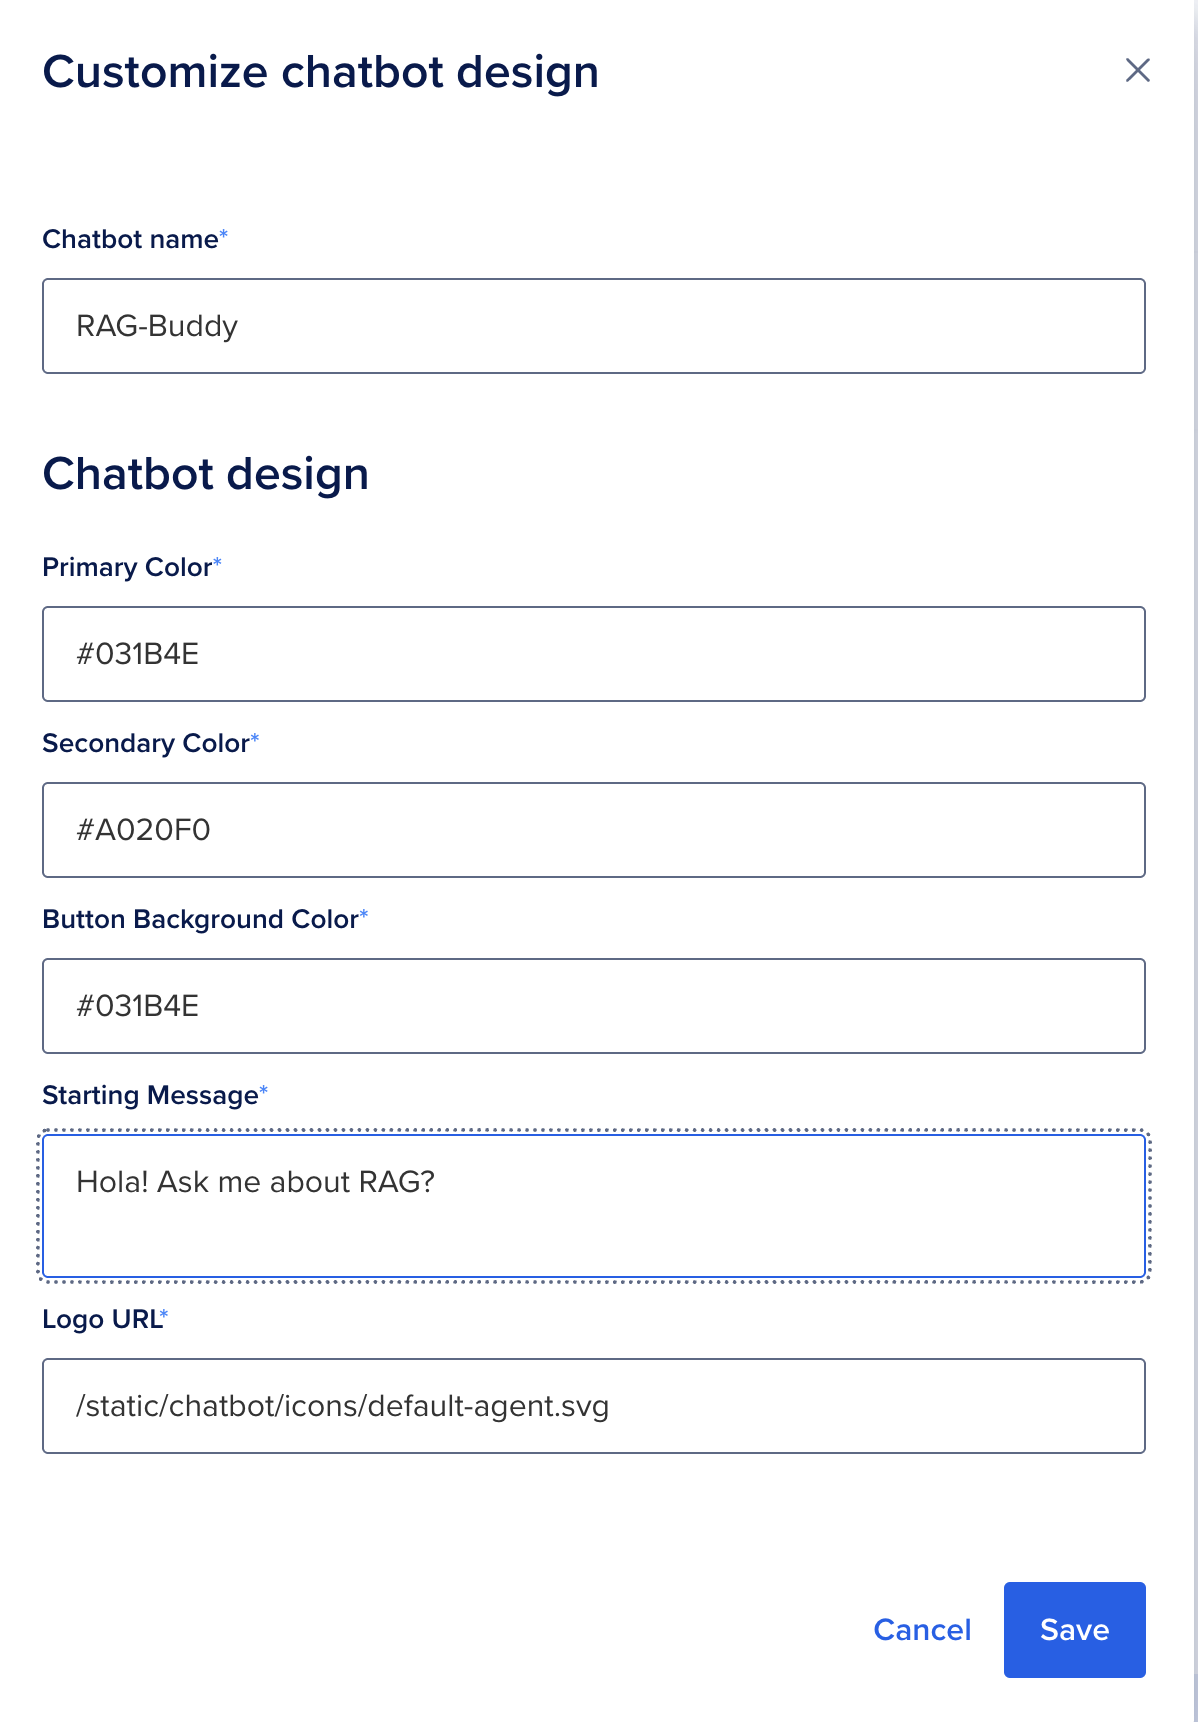Focus the Logo URL input field
The width and height of the screenshot is (1198, 1722).
tap(593, 1406)
